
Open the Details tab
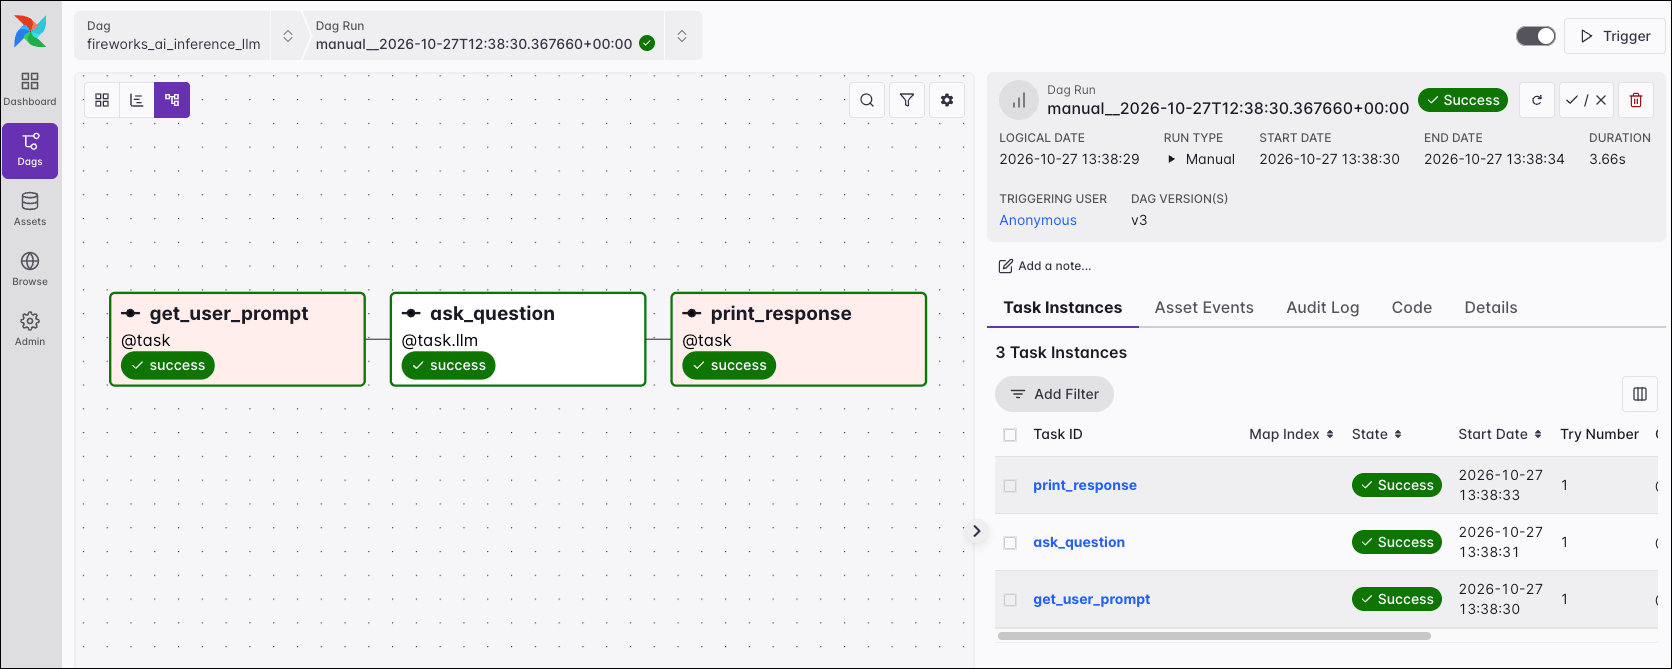1491,307
